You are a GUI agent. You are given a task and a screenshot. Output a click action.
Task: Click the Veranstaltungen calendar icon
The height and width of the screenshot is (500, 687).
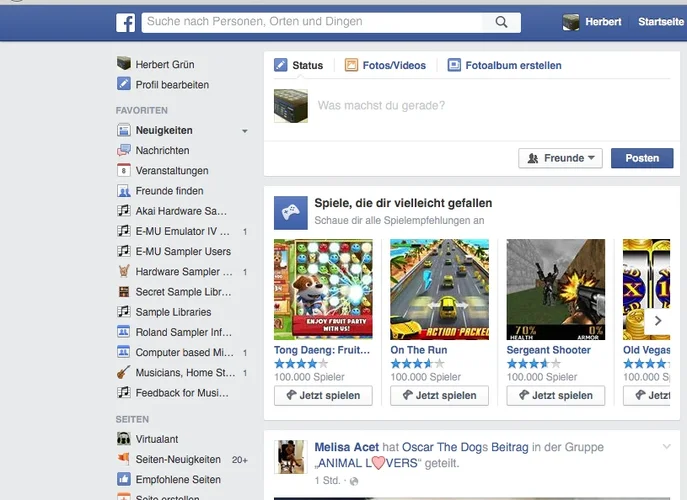[124, 170]
